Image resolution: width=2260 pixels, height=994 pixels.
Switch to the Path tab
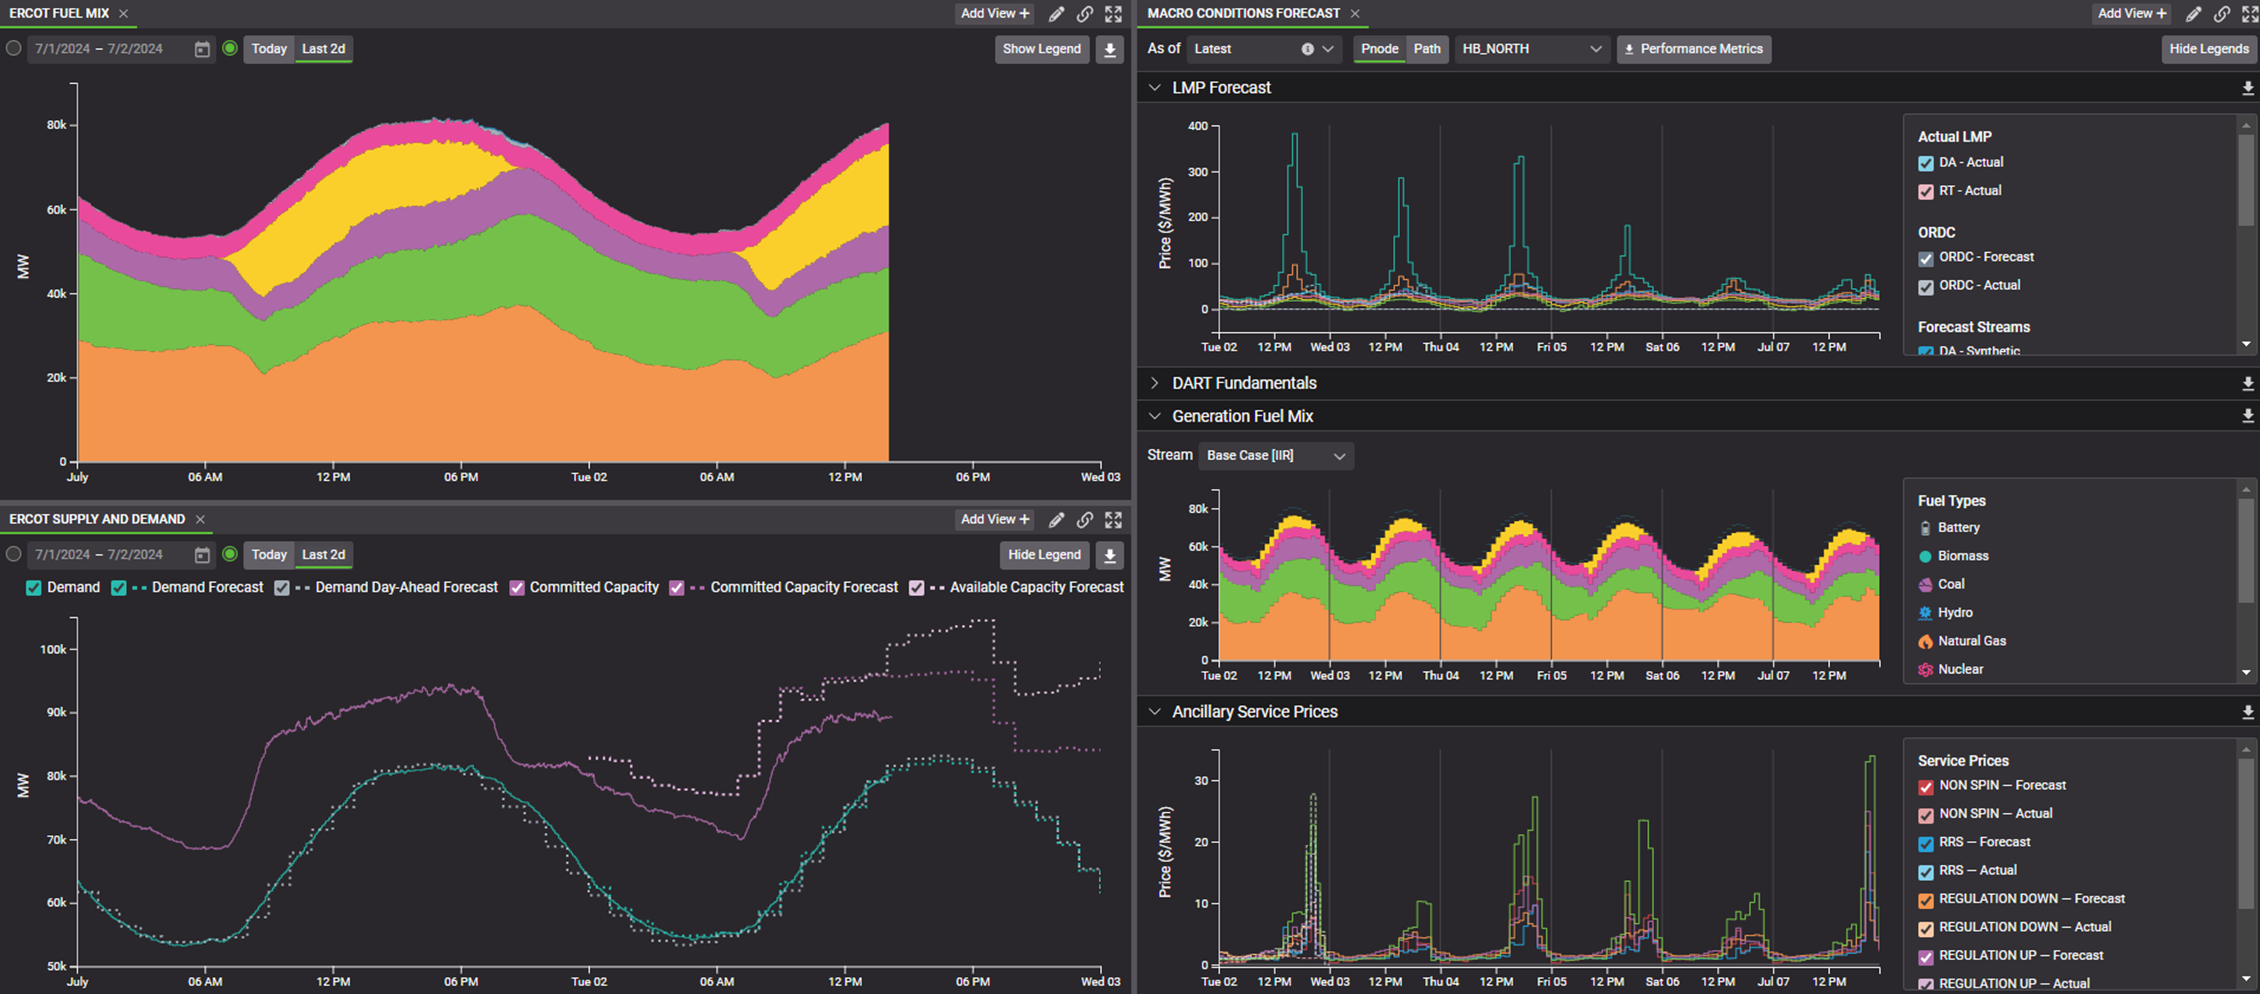(x=1427, y=49)
